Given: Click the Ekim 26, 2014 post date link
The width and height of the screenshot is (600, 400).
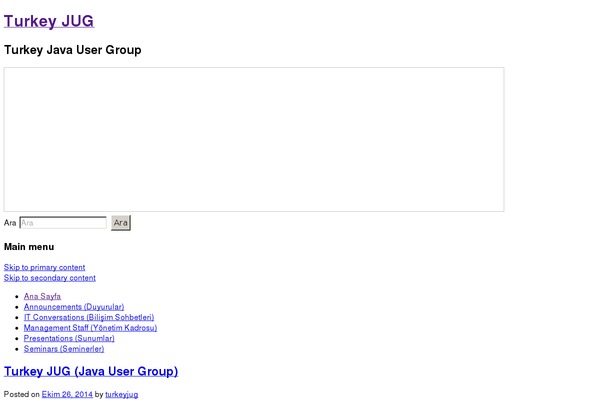Looking at the screenshot, I should [67, 394].
